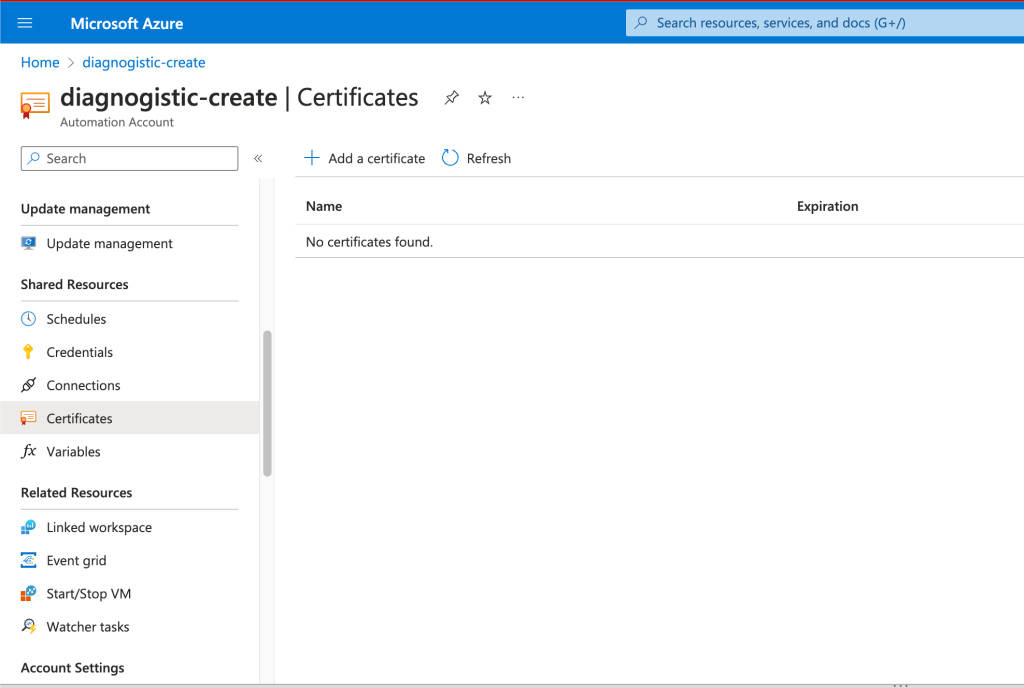This screenshot has height=688, width=1024.
Task: Click the Update management section heading
Action: (86, 209)
